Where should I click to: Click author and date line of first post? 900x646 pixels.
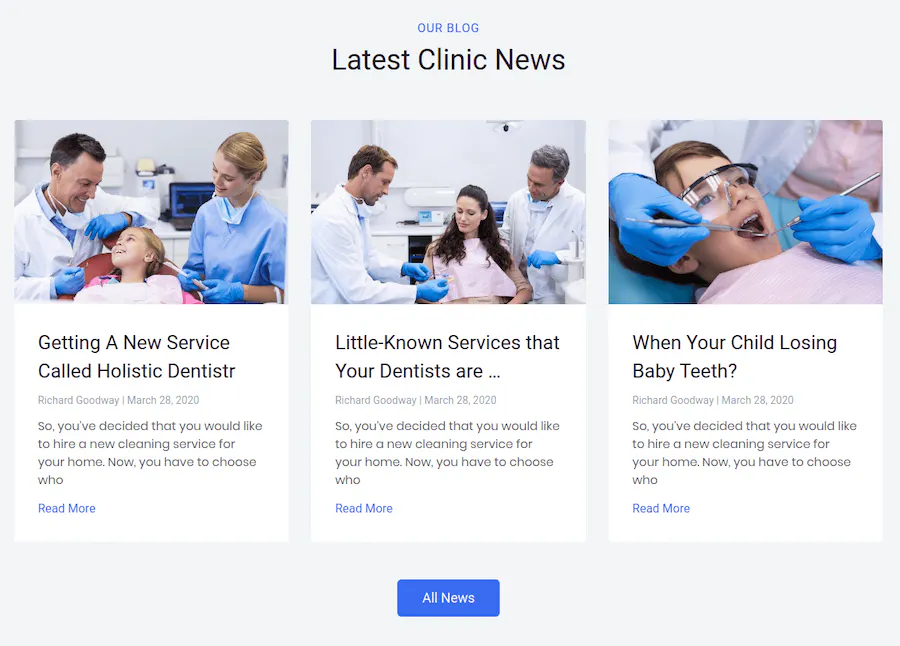pos(118,400)
